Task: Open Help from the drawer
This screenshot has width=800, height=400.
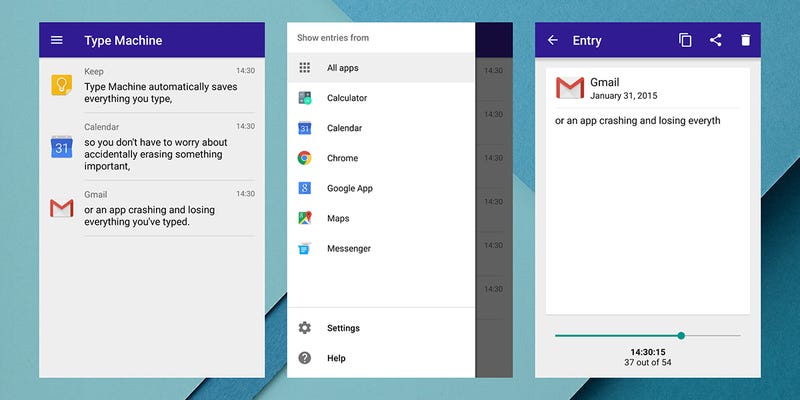Action: coord(381,358)
